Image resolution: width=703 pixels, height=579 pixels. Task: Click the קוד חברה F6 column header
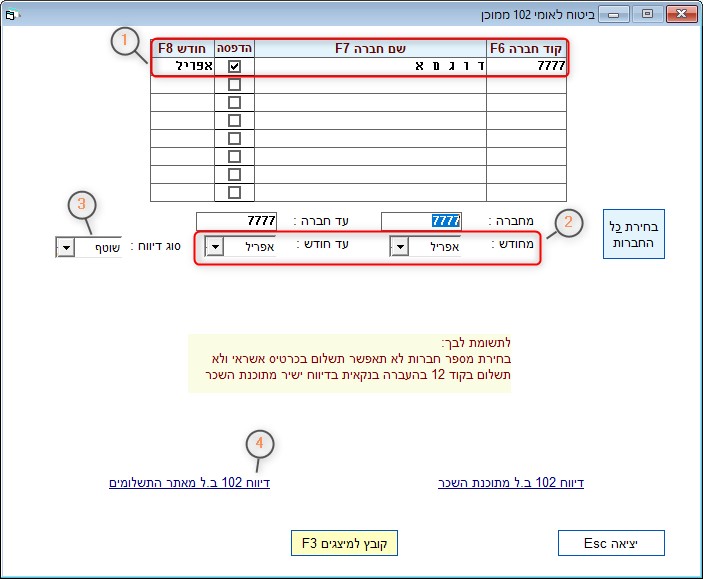[526, 48]
